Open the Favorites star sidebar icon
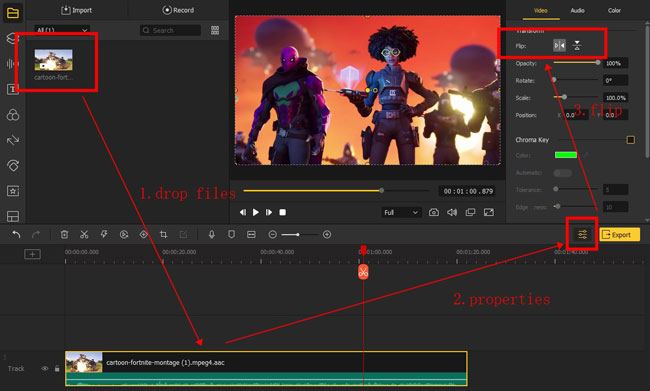 click(x=12, y=191)
